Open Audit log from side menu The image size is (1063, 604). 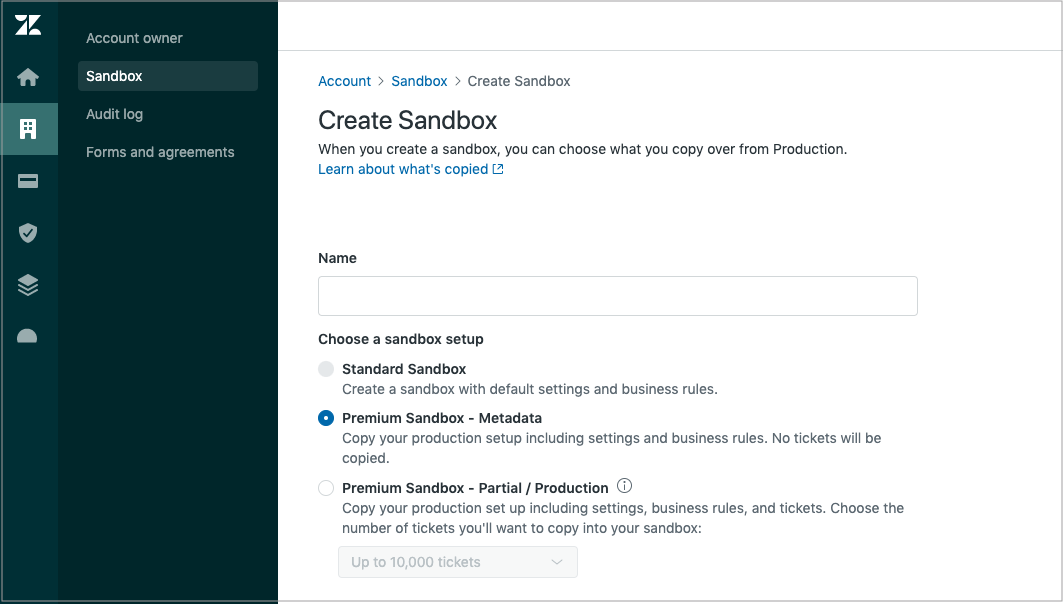pos(114,114)
